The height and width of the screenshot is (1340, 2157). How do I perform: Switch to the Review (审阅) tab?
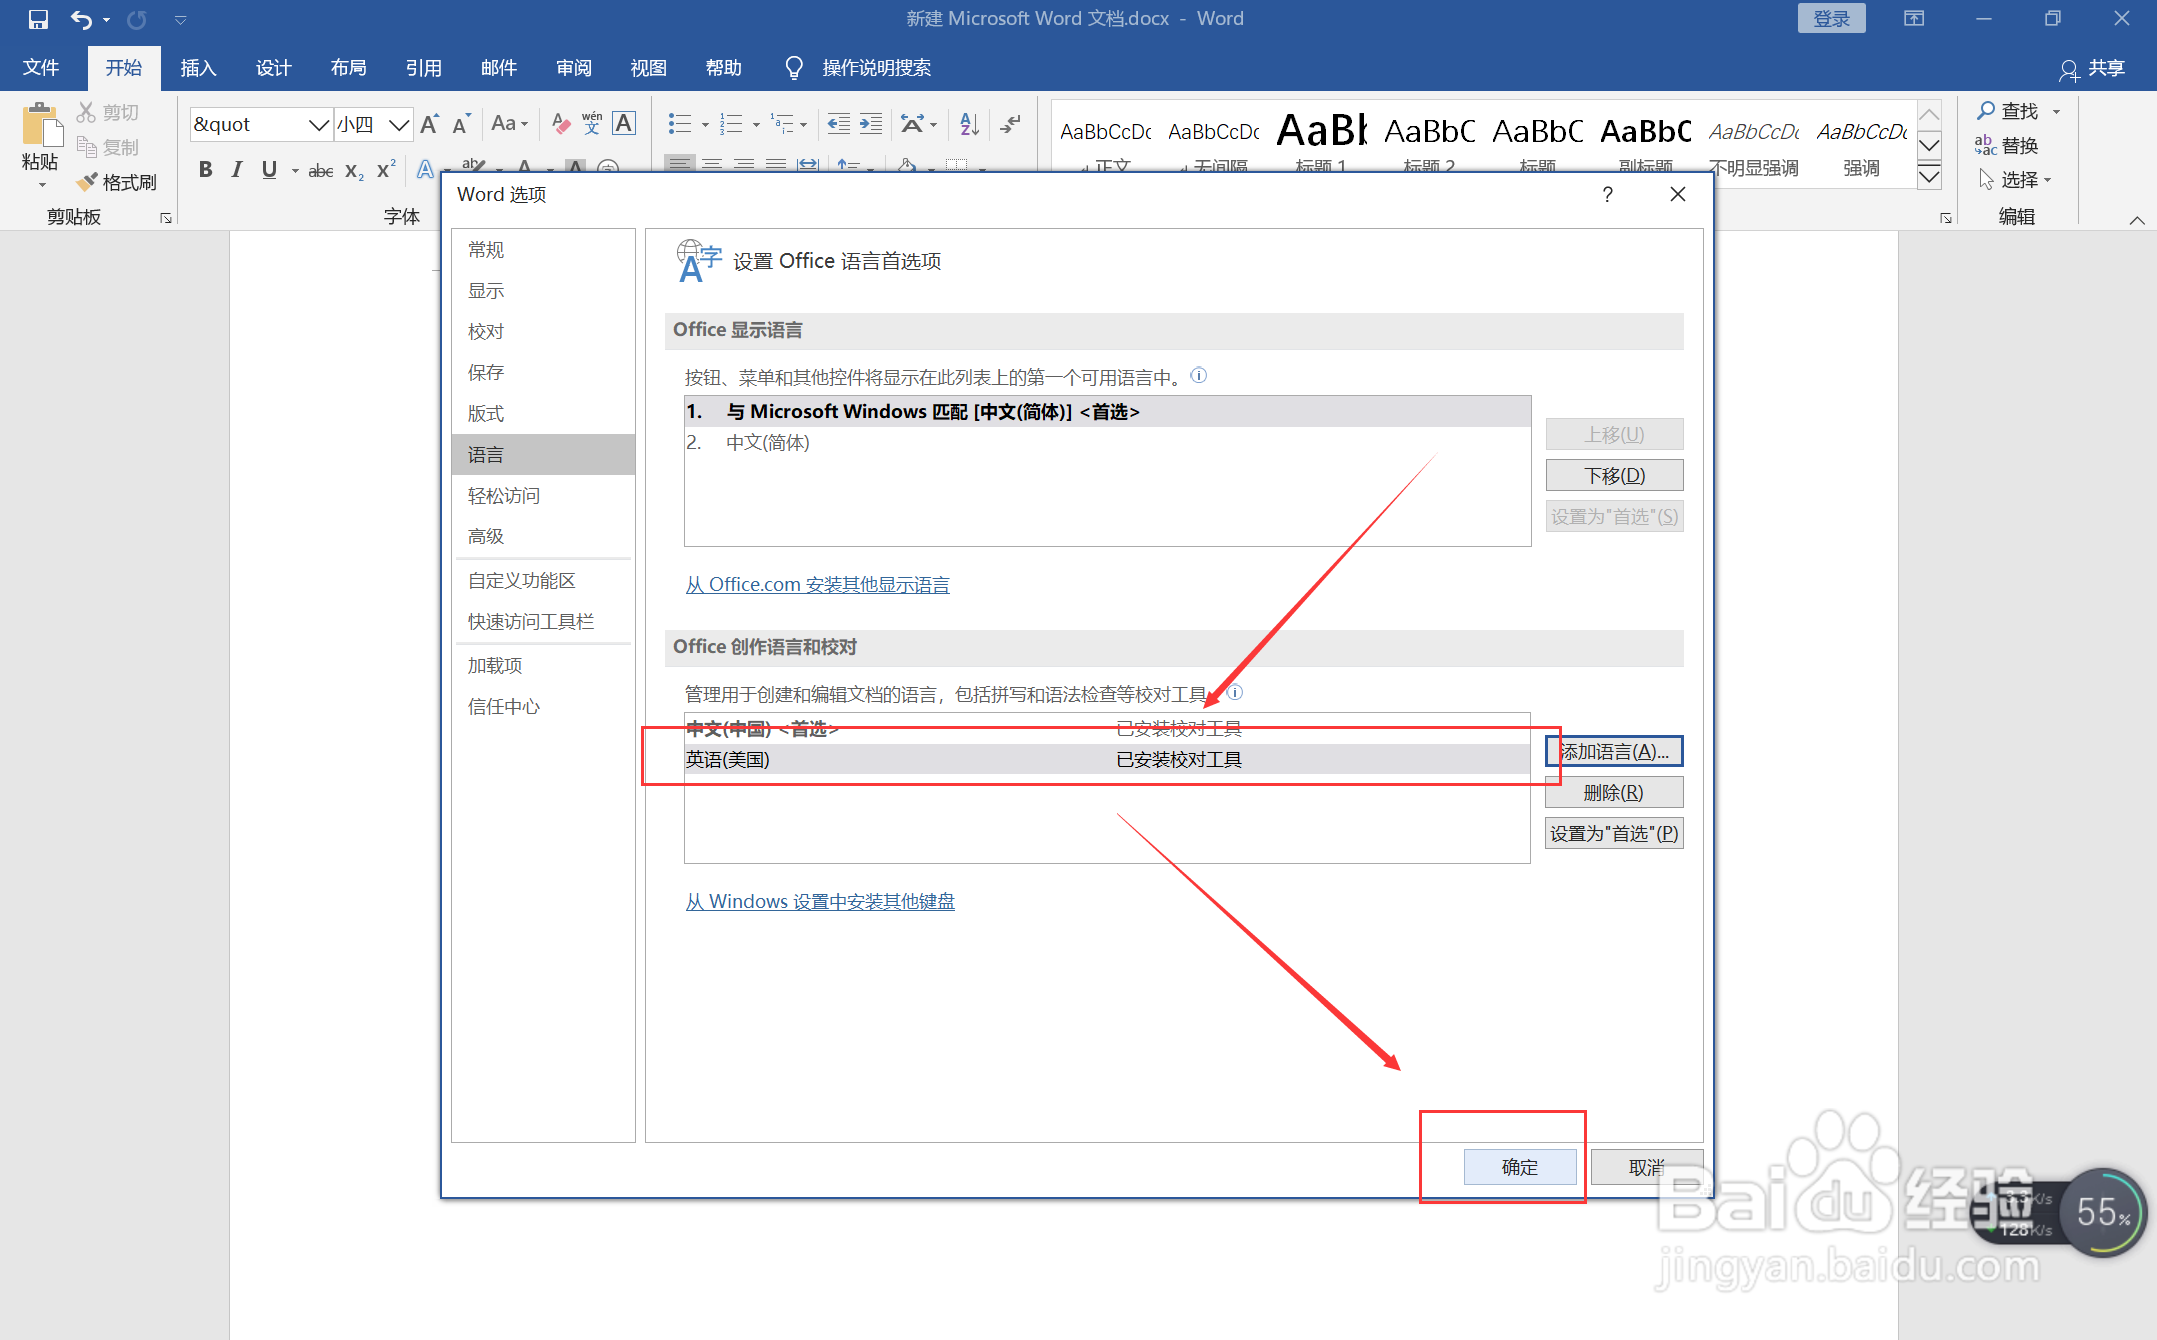pos(574,68)
